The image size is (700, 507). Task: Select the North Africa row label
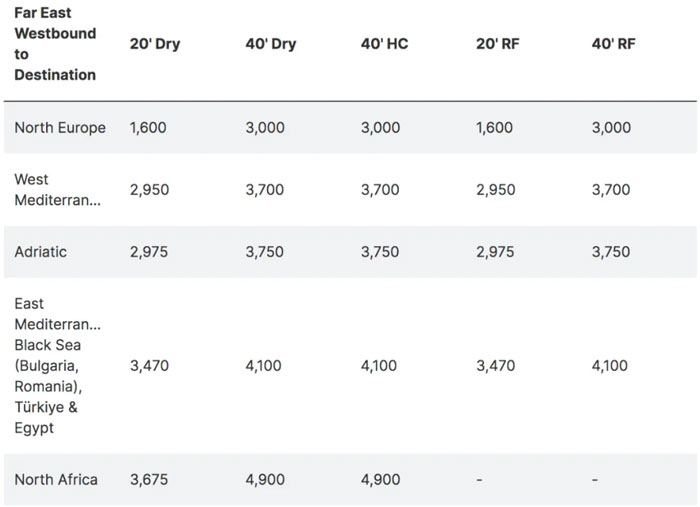(56, 479)
